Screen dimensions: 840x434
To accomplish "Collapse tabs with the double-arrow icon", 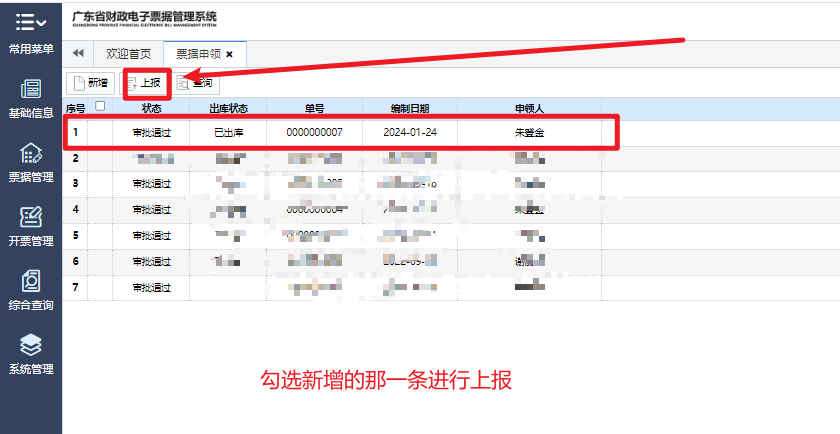I will click(78, 53).
